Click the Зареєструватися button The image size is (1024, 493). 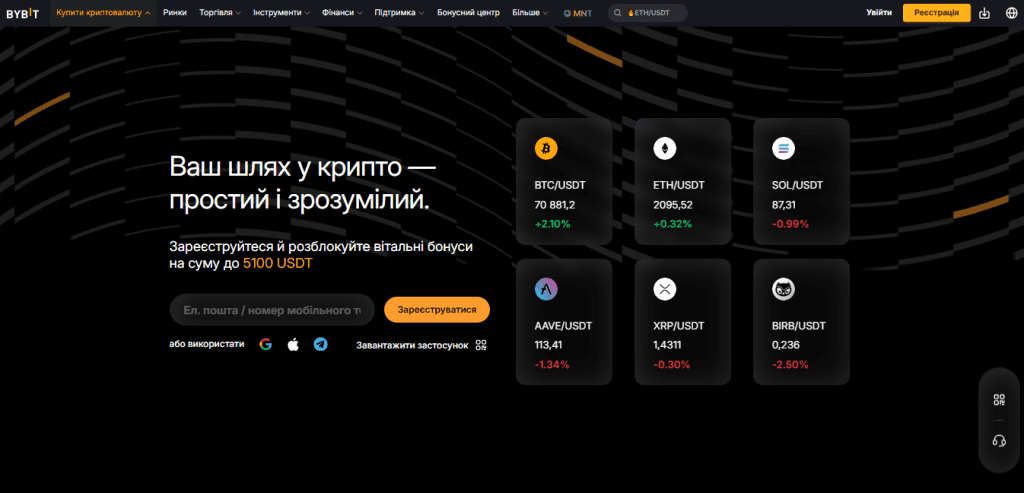437,310
